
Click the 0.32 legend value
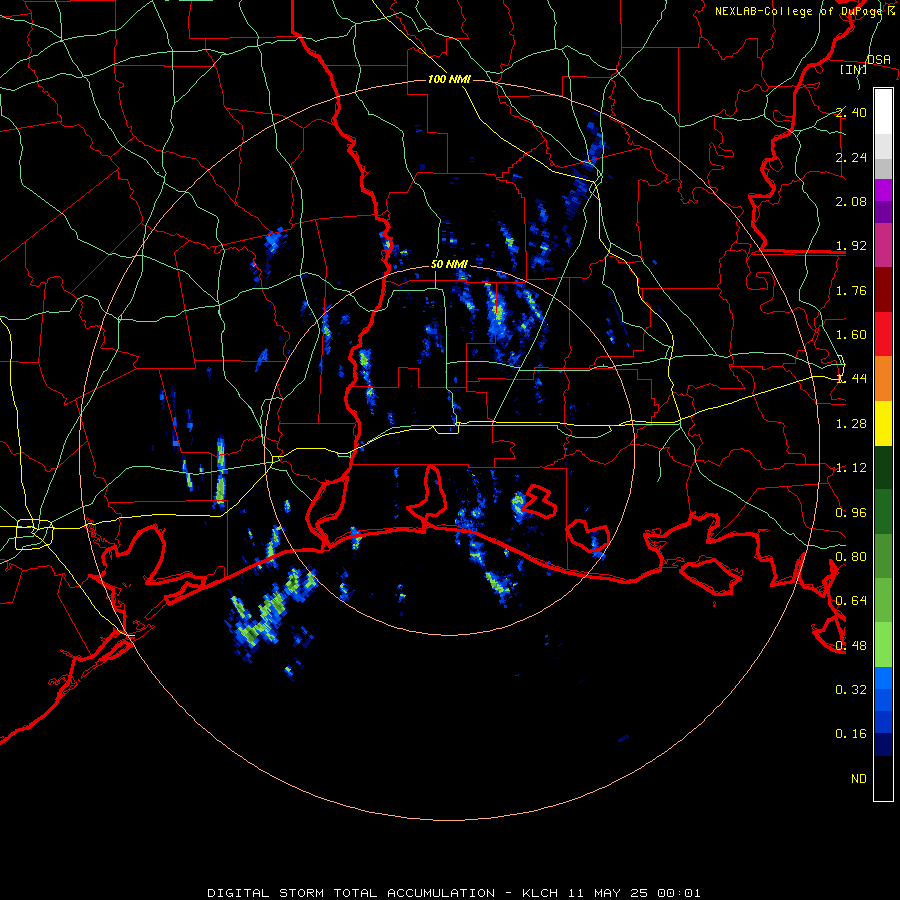pyautogui.click(x=851, y=690)
